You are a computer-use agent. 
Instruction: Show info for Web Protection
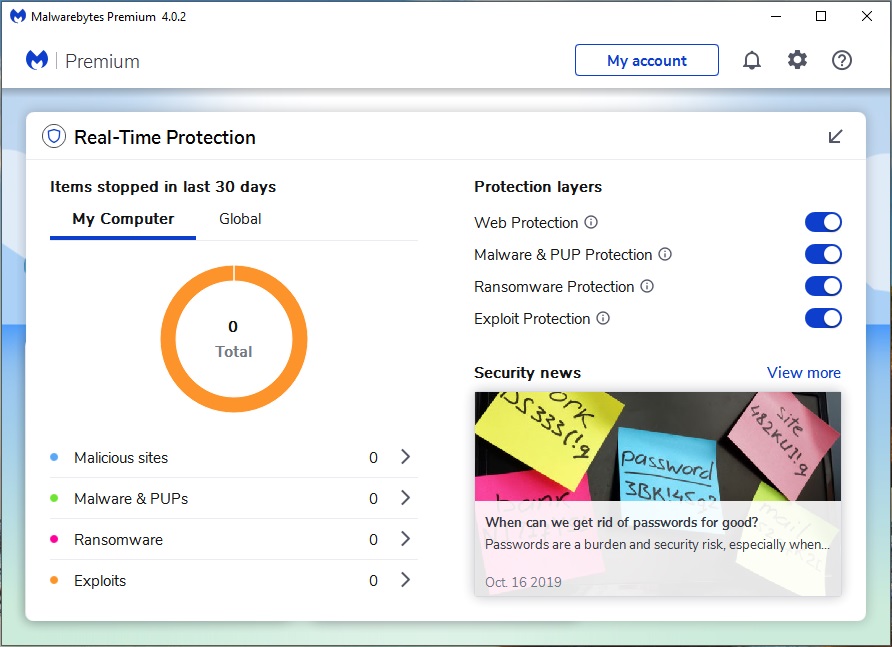591,222
